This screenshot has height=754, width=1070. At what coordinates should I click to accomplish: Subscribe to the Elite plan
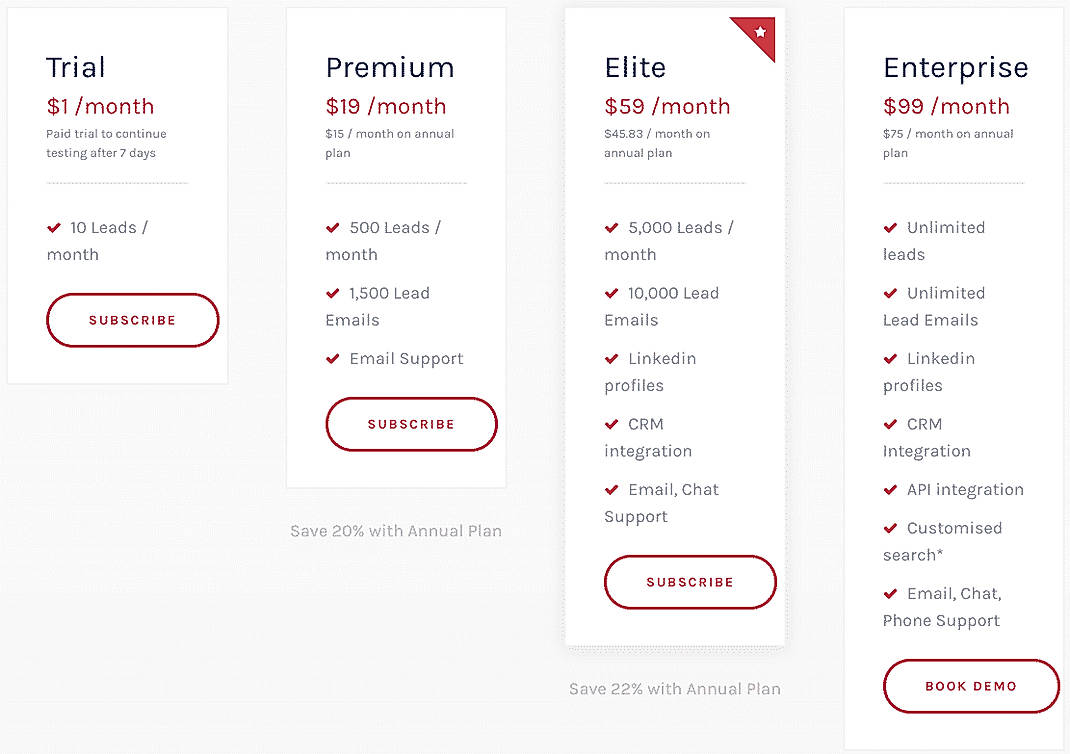click(x=690, y=582)
